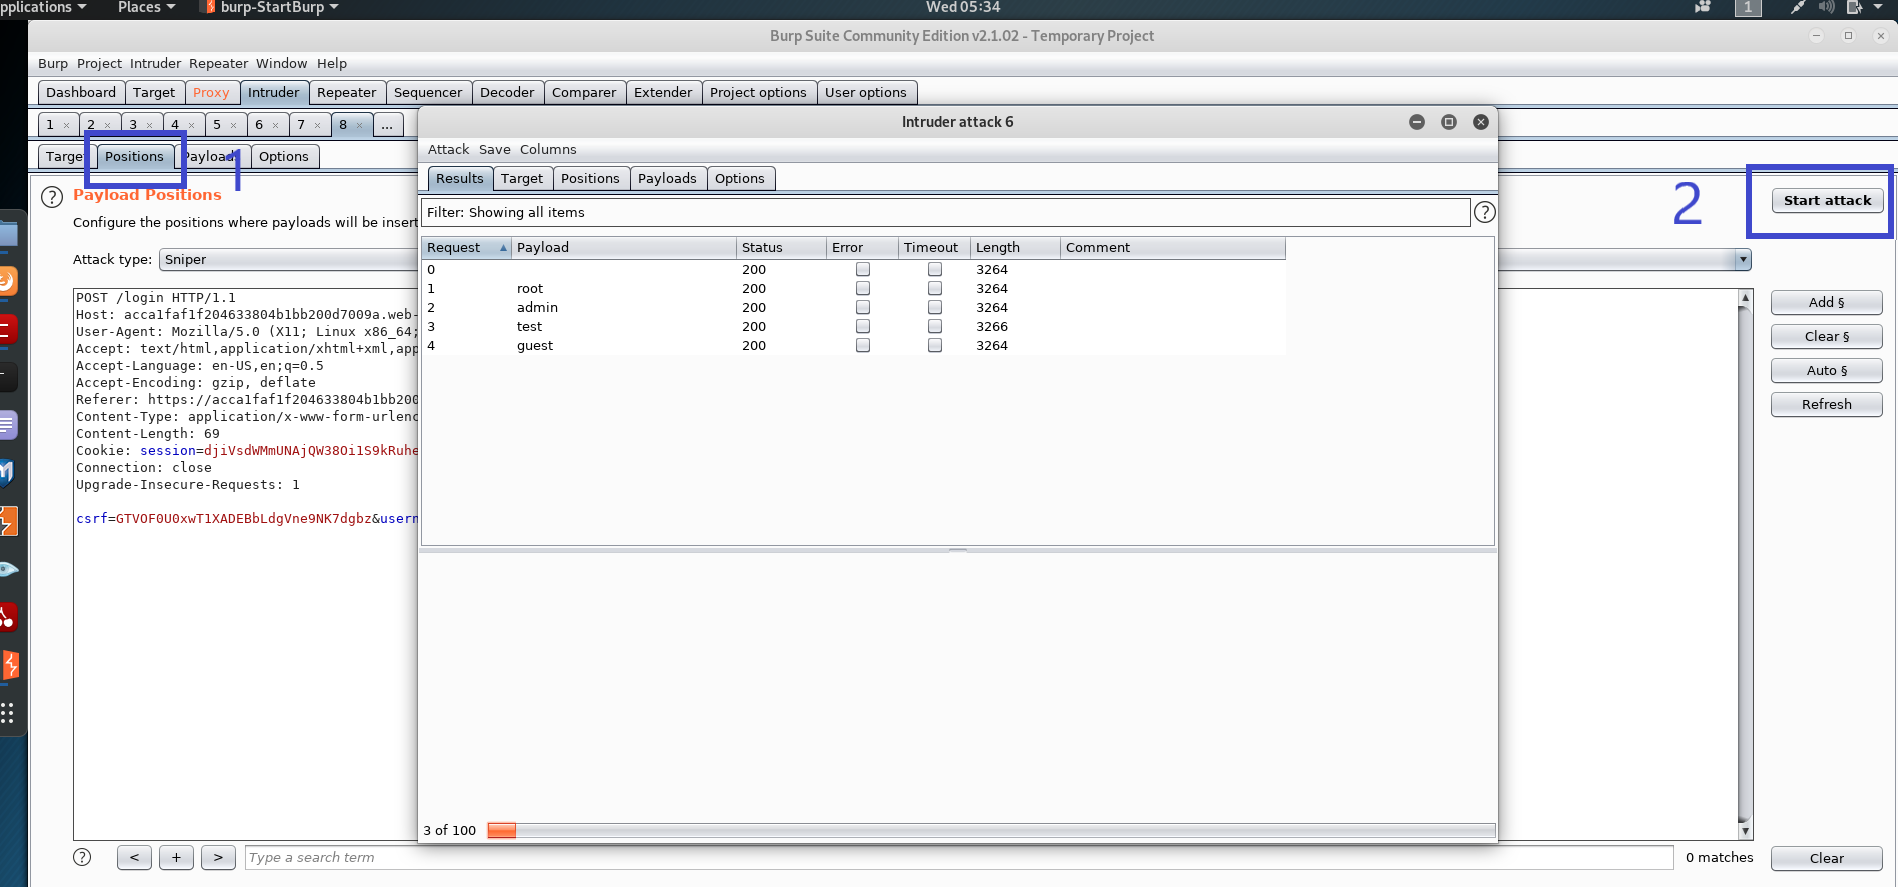Open workspace 1 indicator in top bar
The height and width of the screenshot is (887, 1898).
[1748, 7]
